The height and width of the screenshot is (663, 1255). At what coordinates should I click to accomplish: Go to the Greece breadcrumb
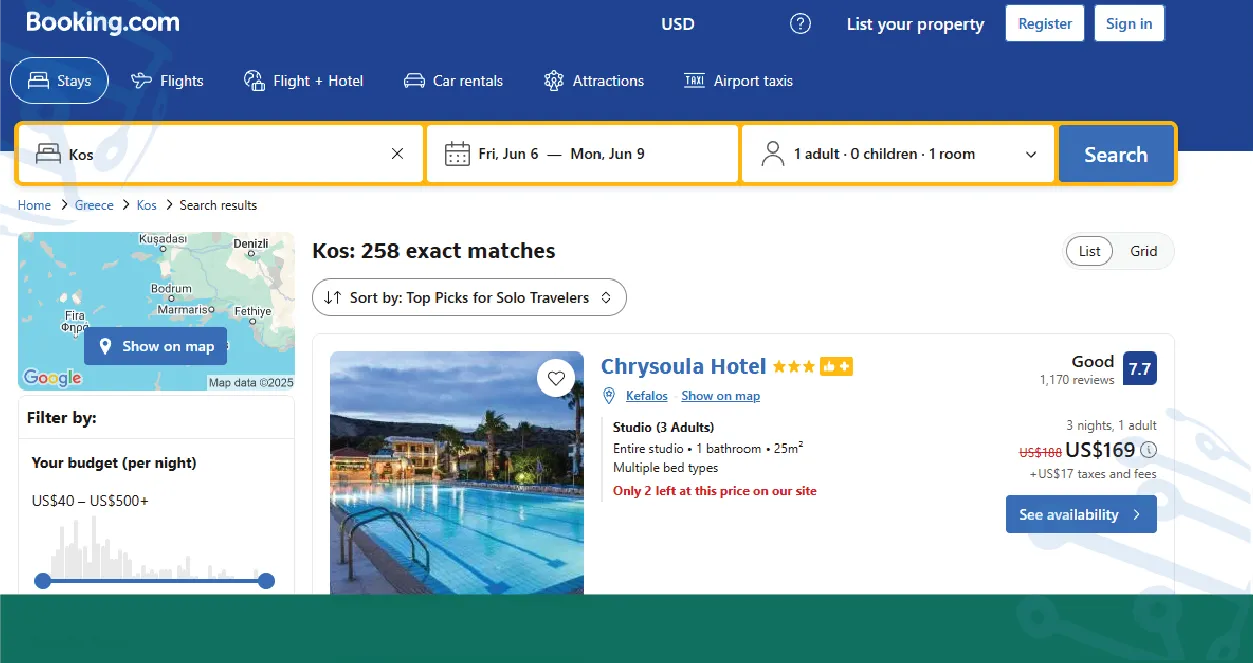[94, 205]
